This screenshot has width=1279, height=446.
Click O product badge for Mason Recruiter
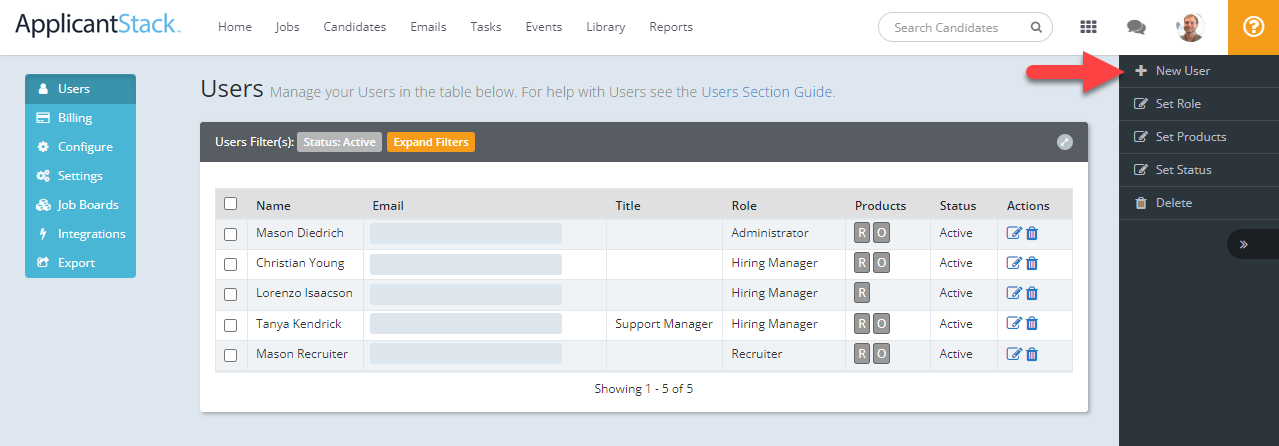[881, 354]
